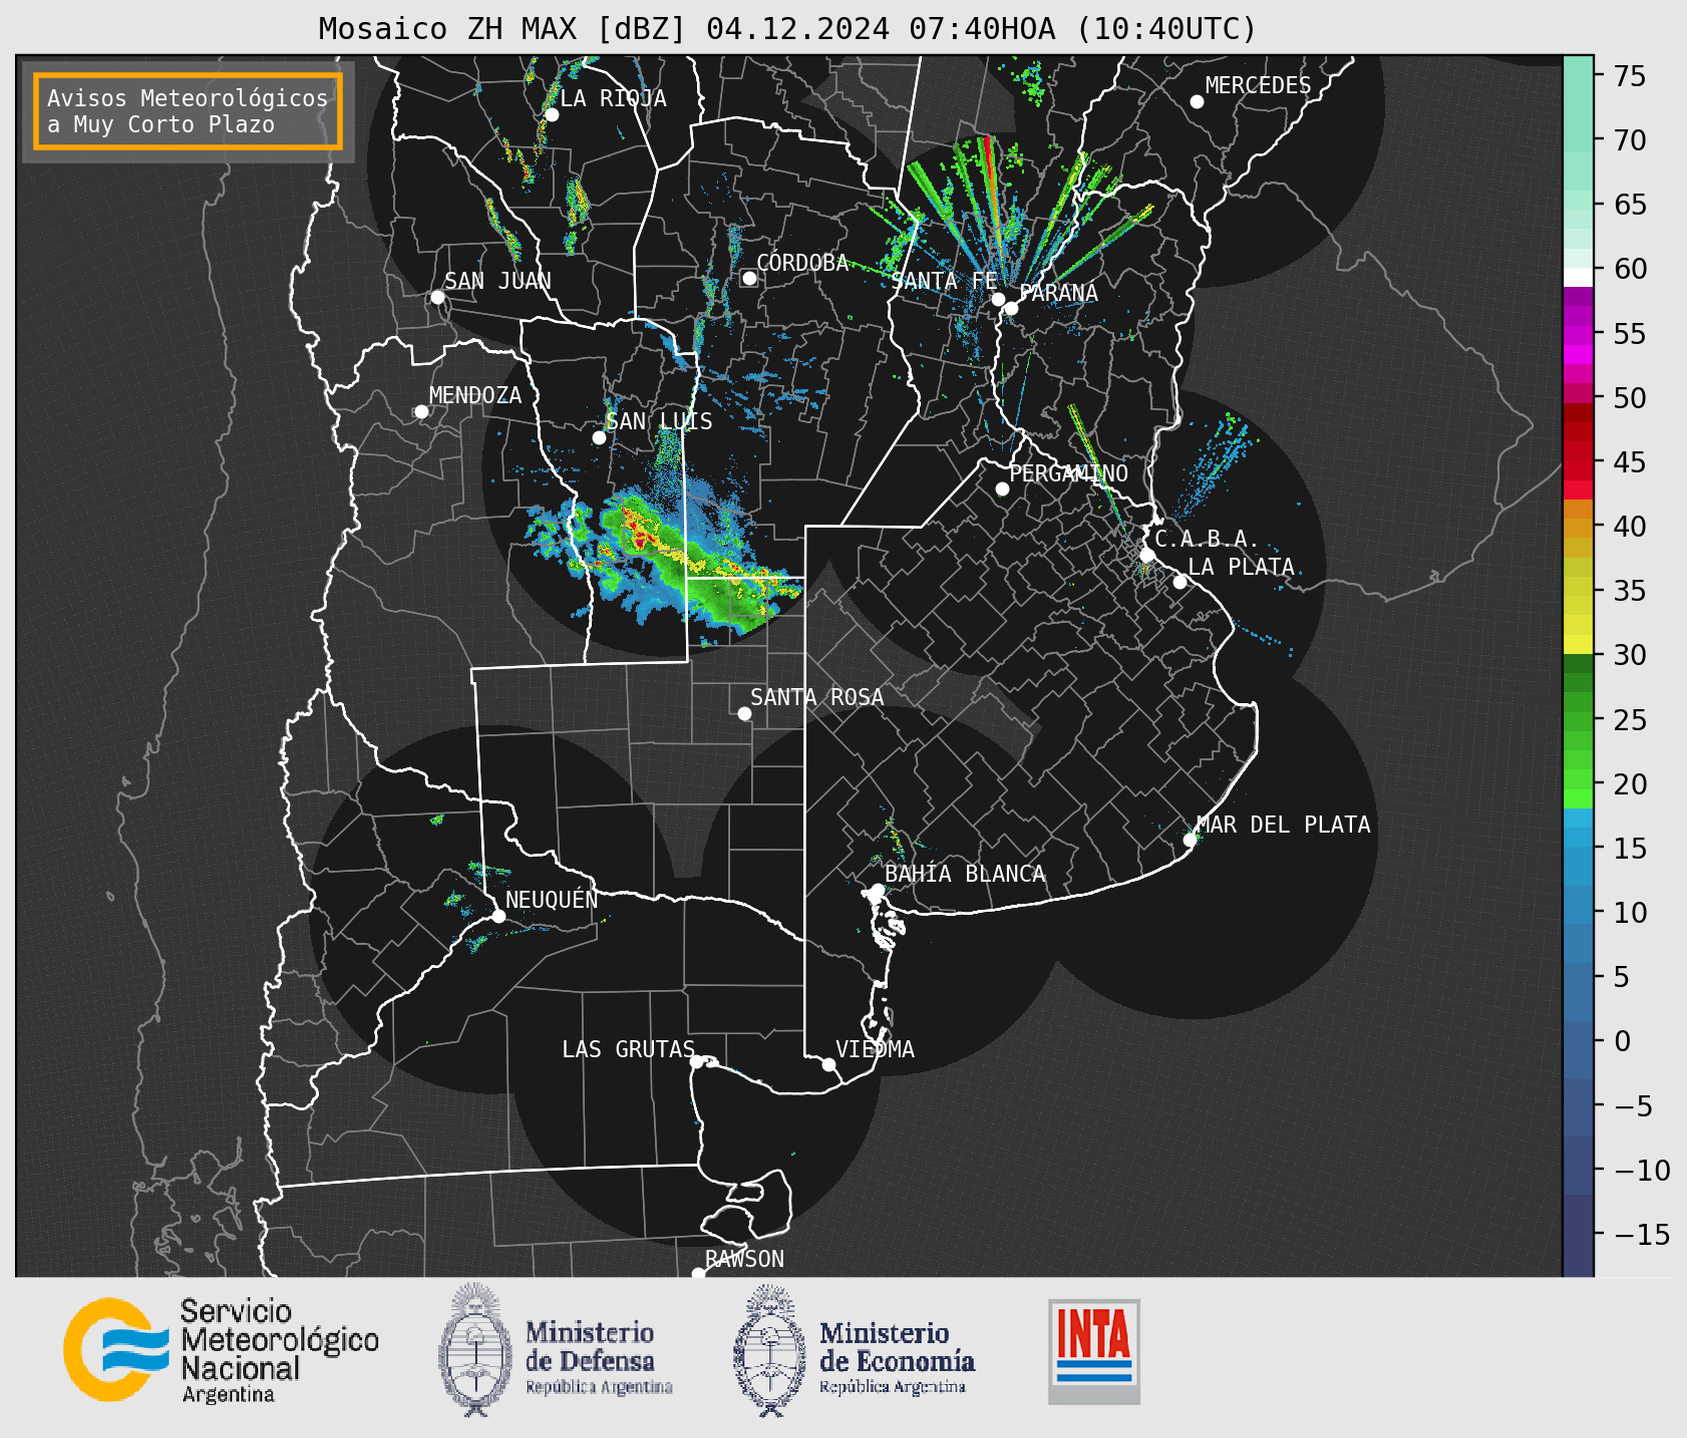Viewport: 1687px width, 1438px height.
Task: Click the SAN LUIS city label
Action: 660,421
